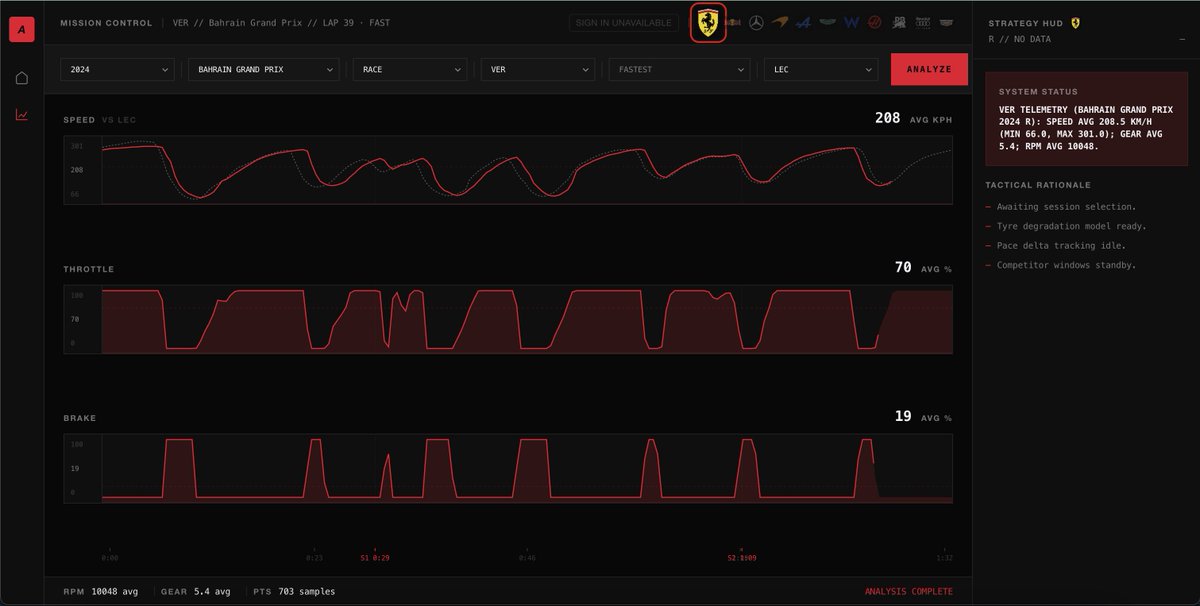Click inside the Speed telemetry chart
This screenshot has width=1200, height=606.
(x=508, y=171)
